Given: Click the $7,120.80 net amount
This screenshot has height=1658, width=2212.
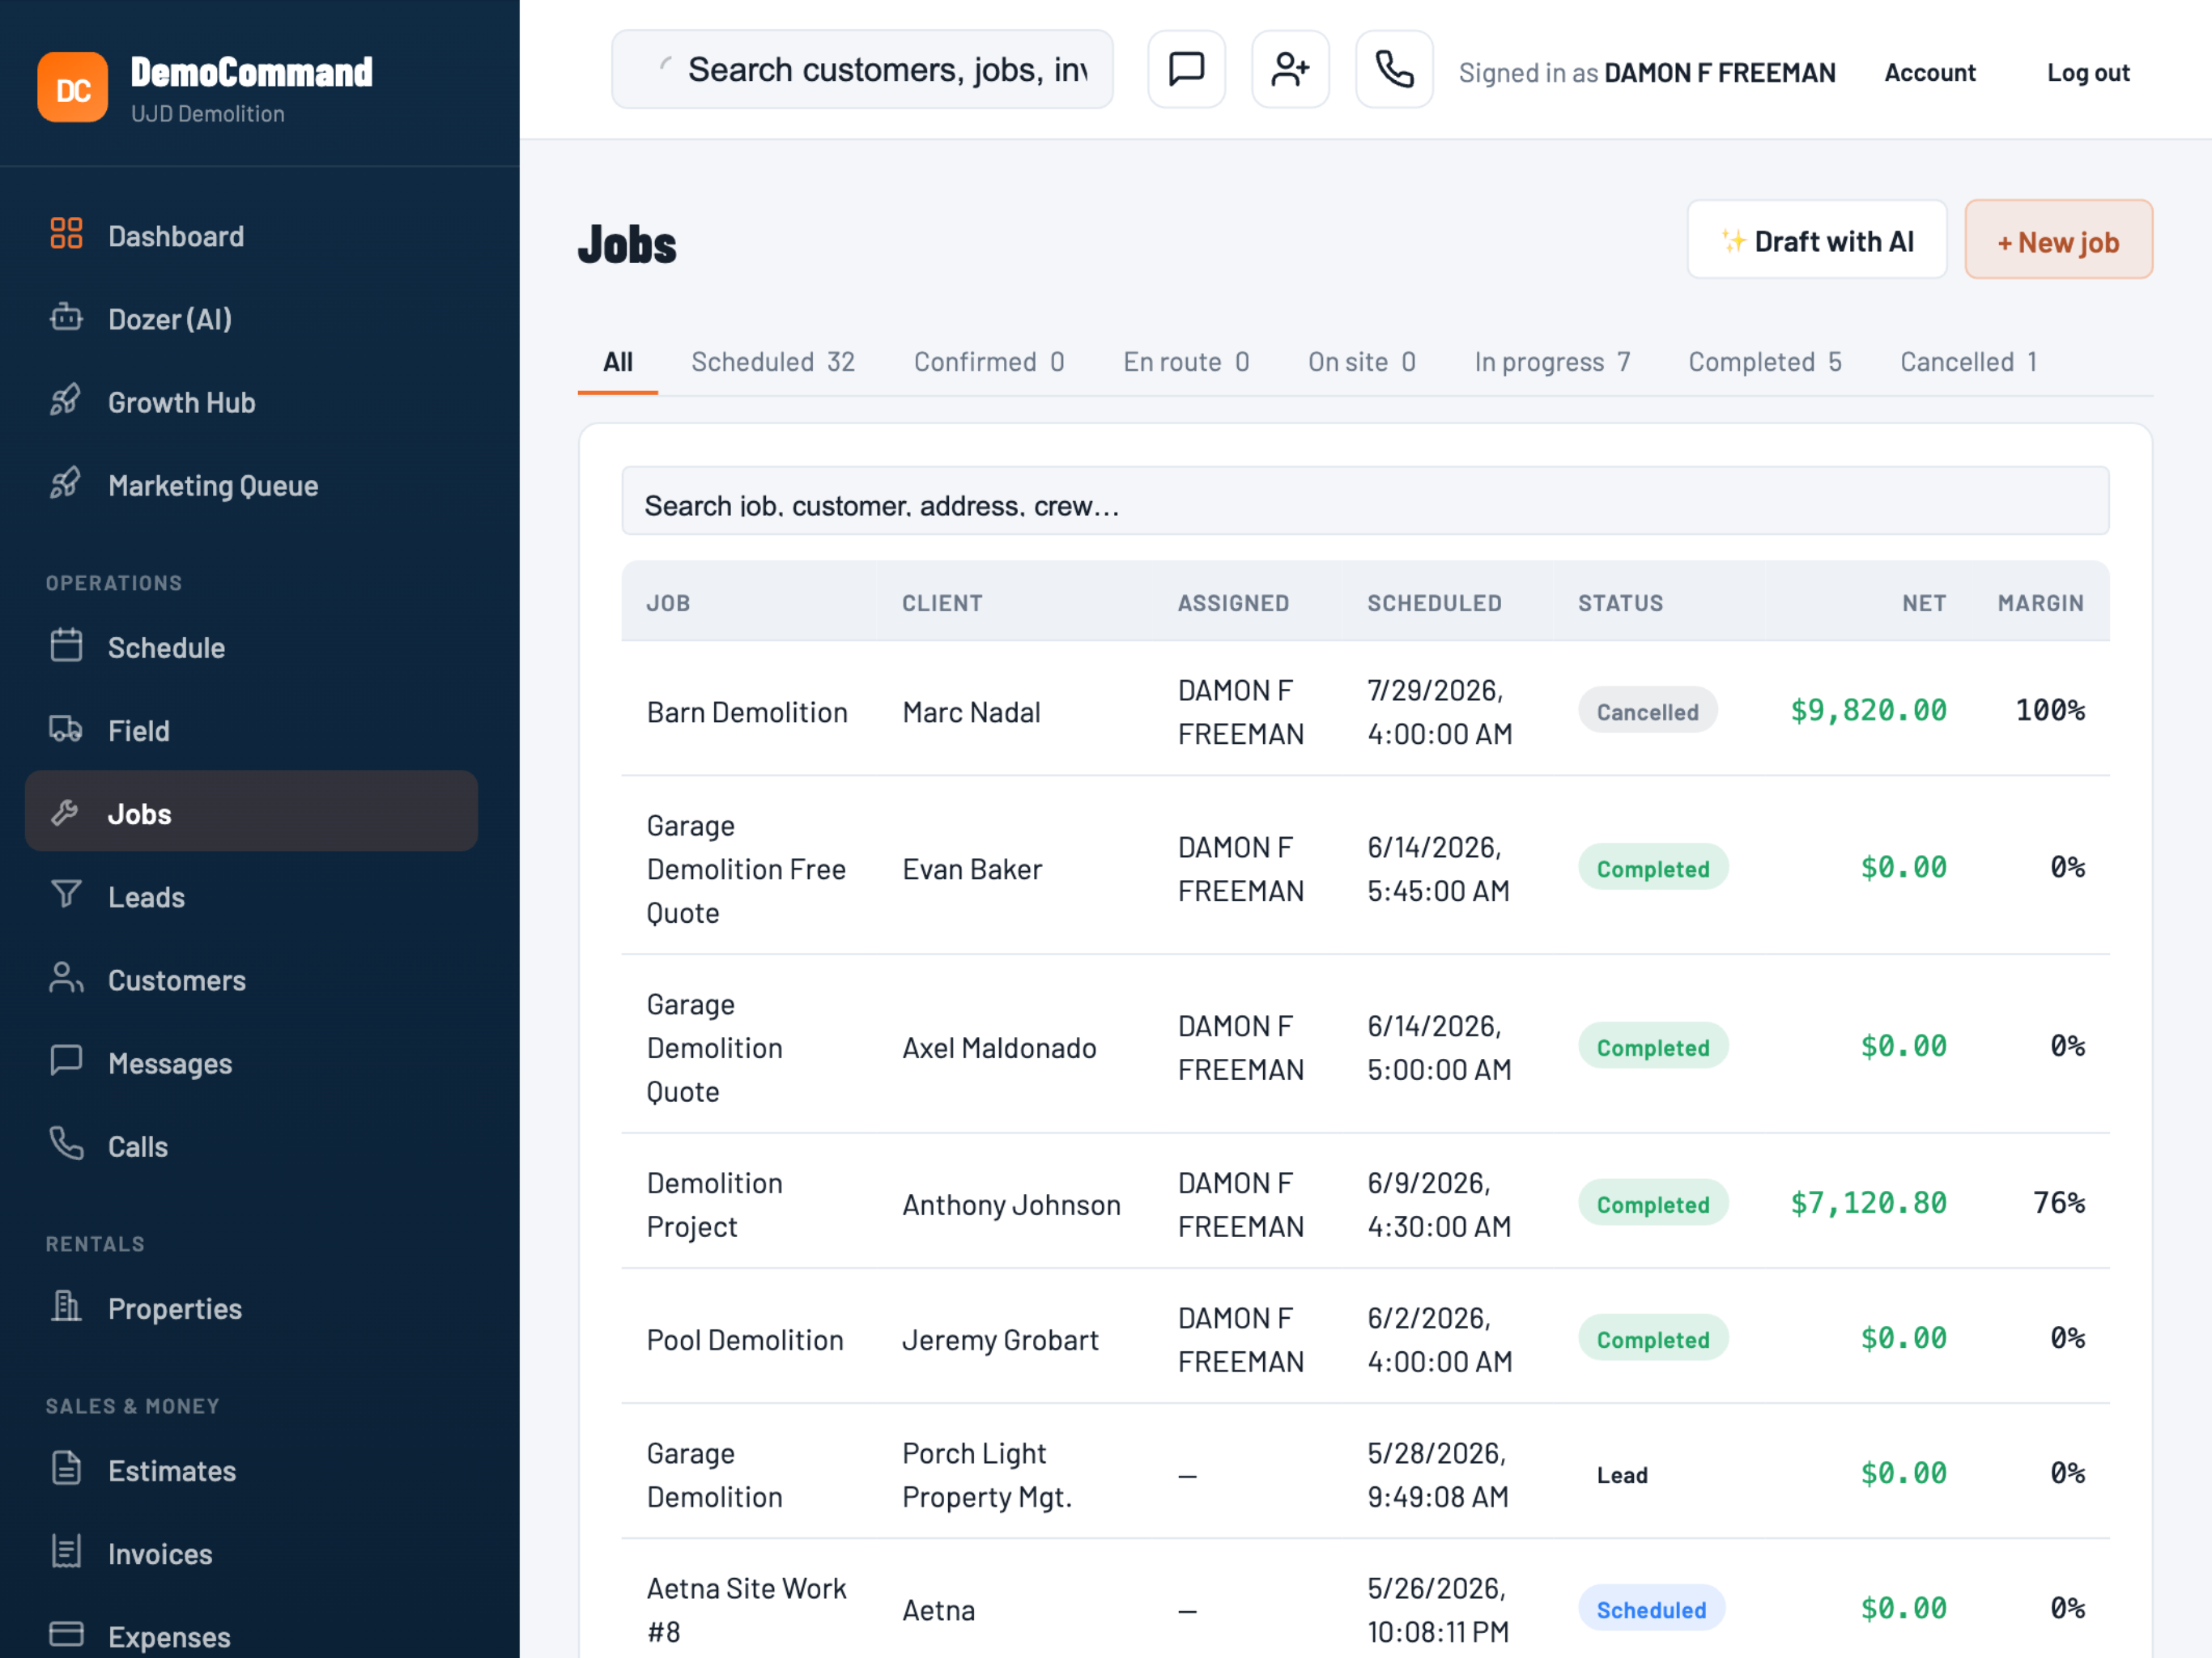Looking at the screenshot, I should [1868, 1202].
